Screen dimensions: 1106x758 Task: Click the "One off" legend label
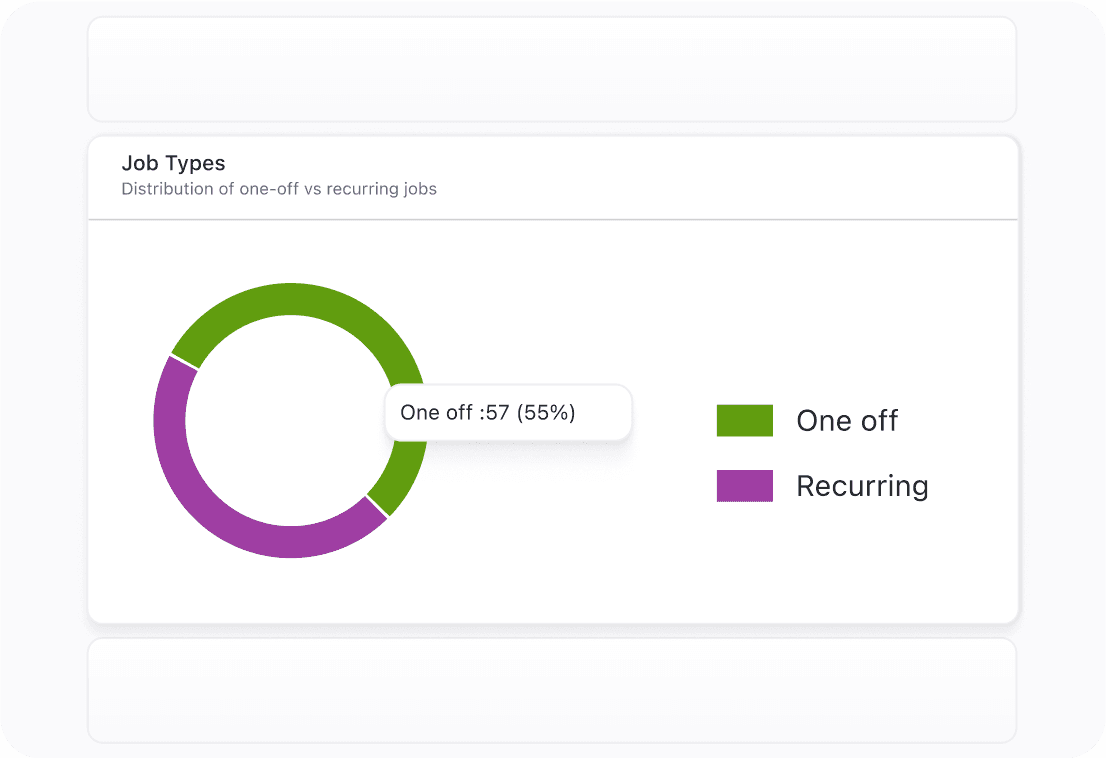tap(847, 421)
